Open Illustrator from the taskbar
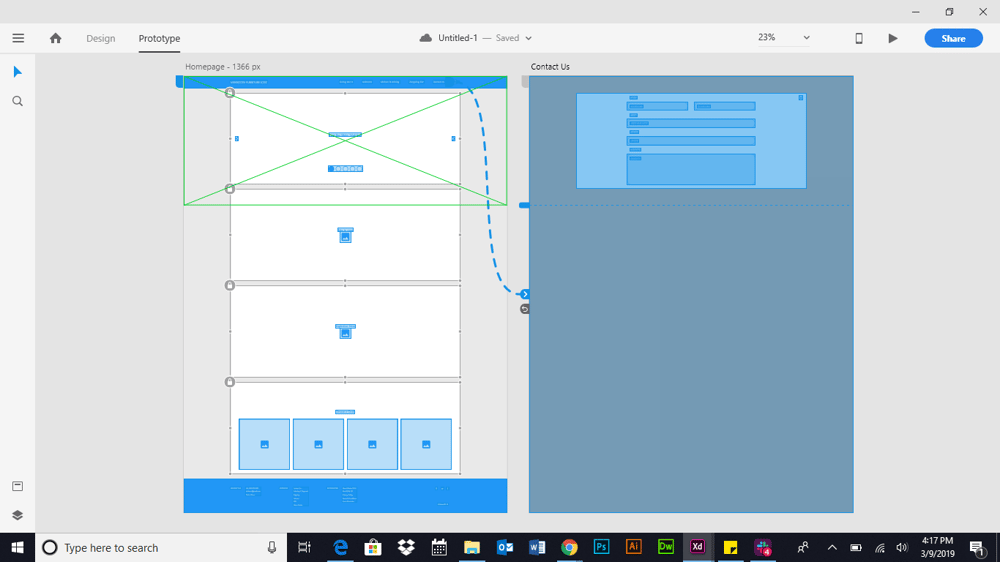Image resolution: width=1000 pixels, height=562 pixels. (x=633, y=547)
